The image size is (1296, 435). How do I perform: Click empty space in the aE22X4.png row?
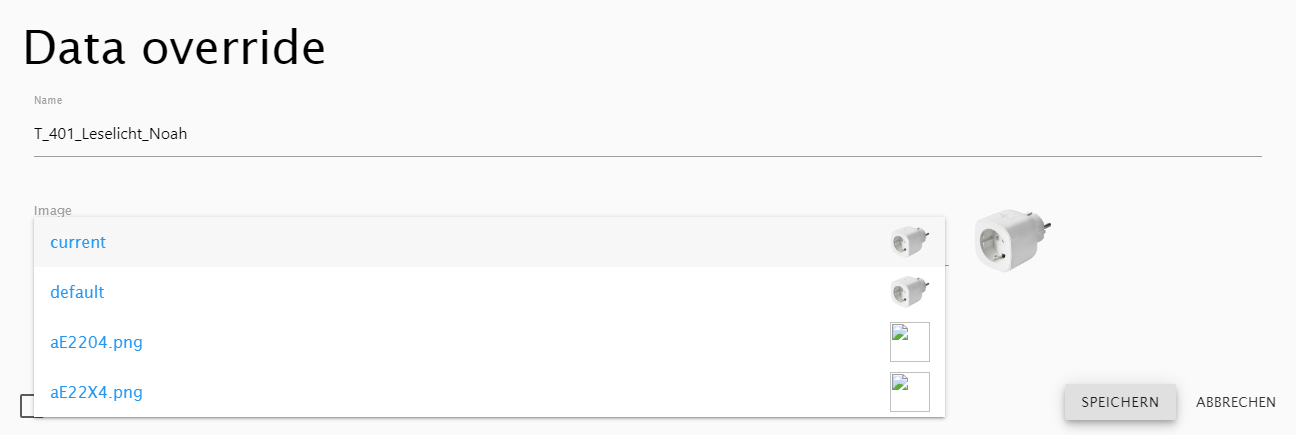coord(500,392)
